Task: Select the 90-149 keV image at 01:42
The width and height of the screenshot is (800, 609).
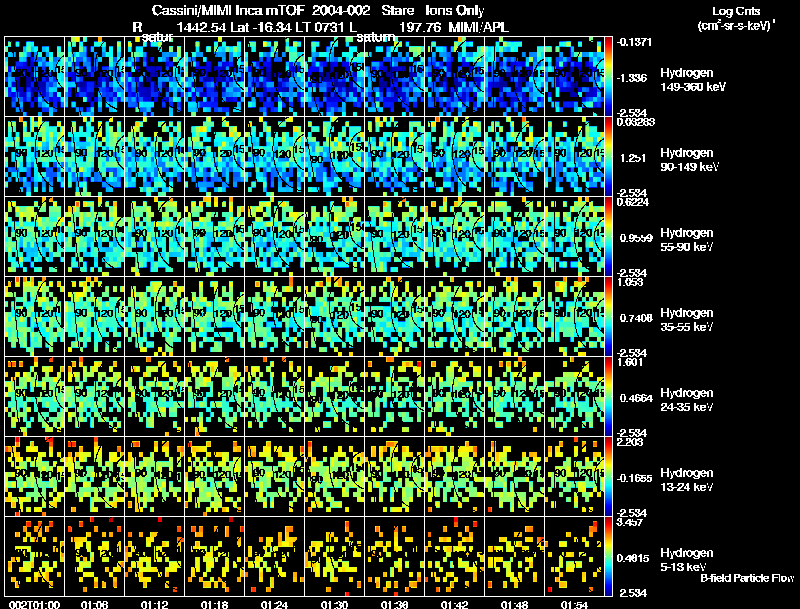Action: [455, 157]
